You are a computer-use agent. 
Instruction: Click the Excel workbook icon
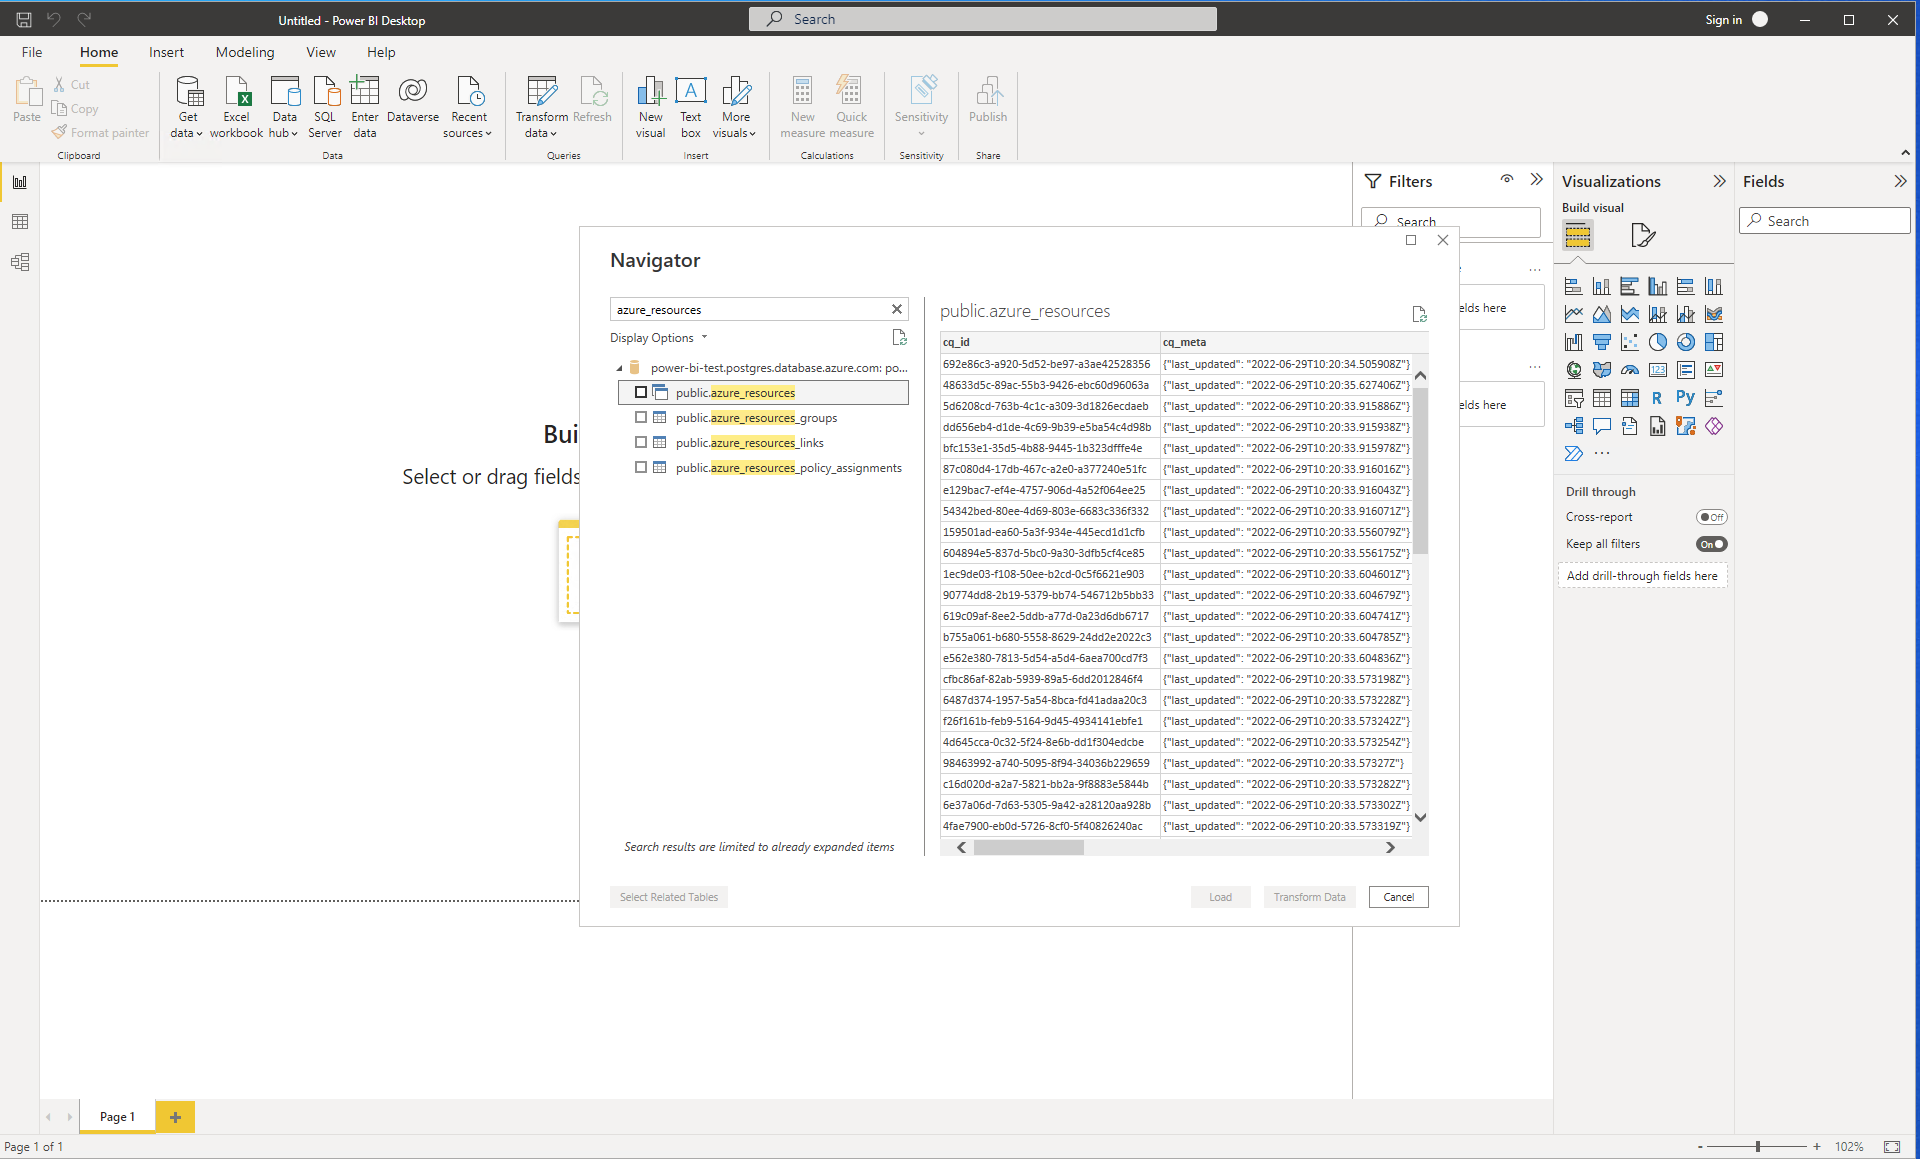pos(237,92)
